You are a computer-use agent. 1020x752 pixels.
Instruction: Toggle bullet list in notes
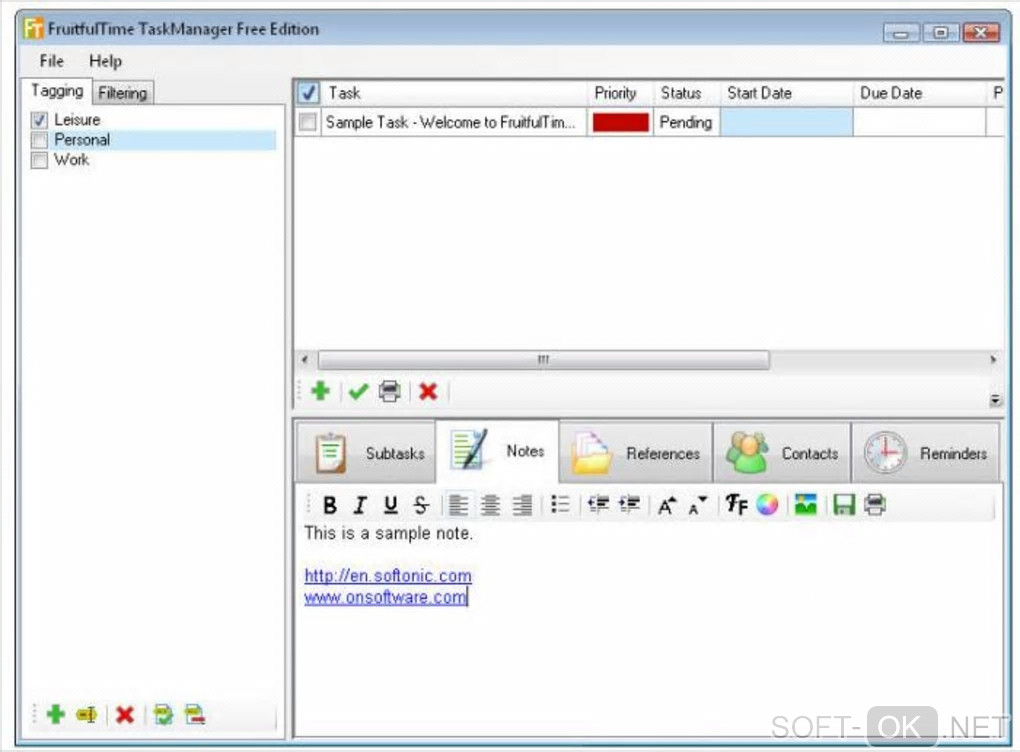coord(559,505)
